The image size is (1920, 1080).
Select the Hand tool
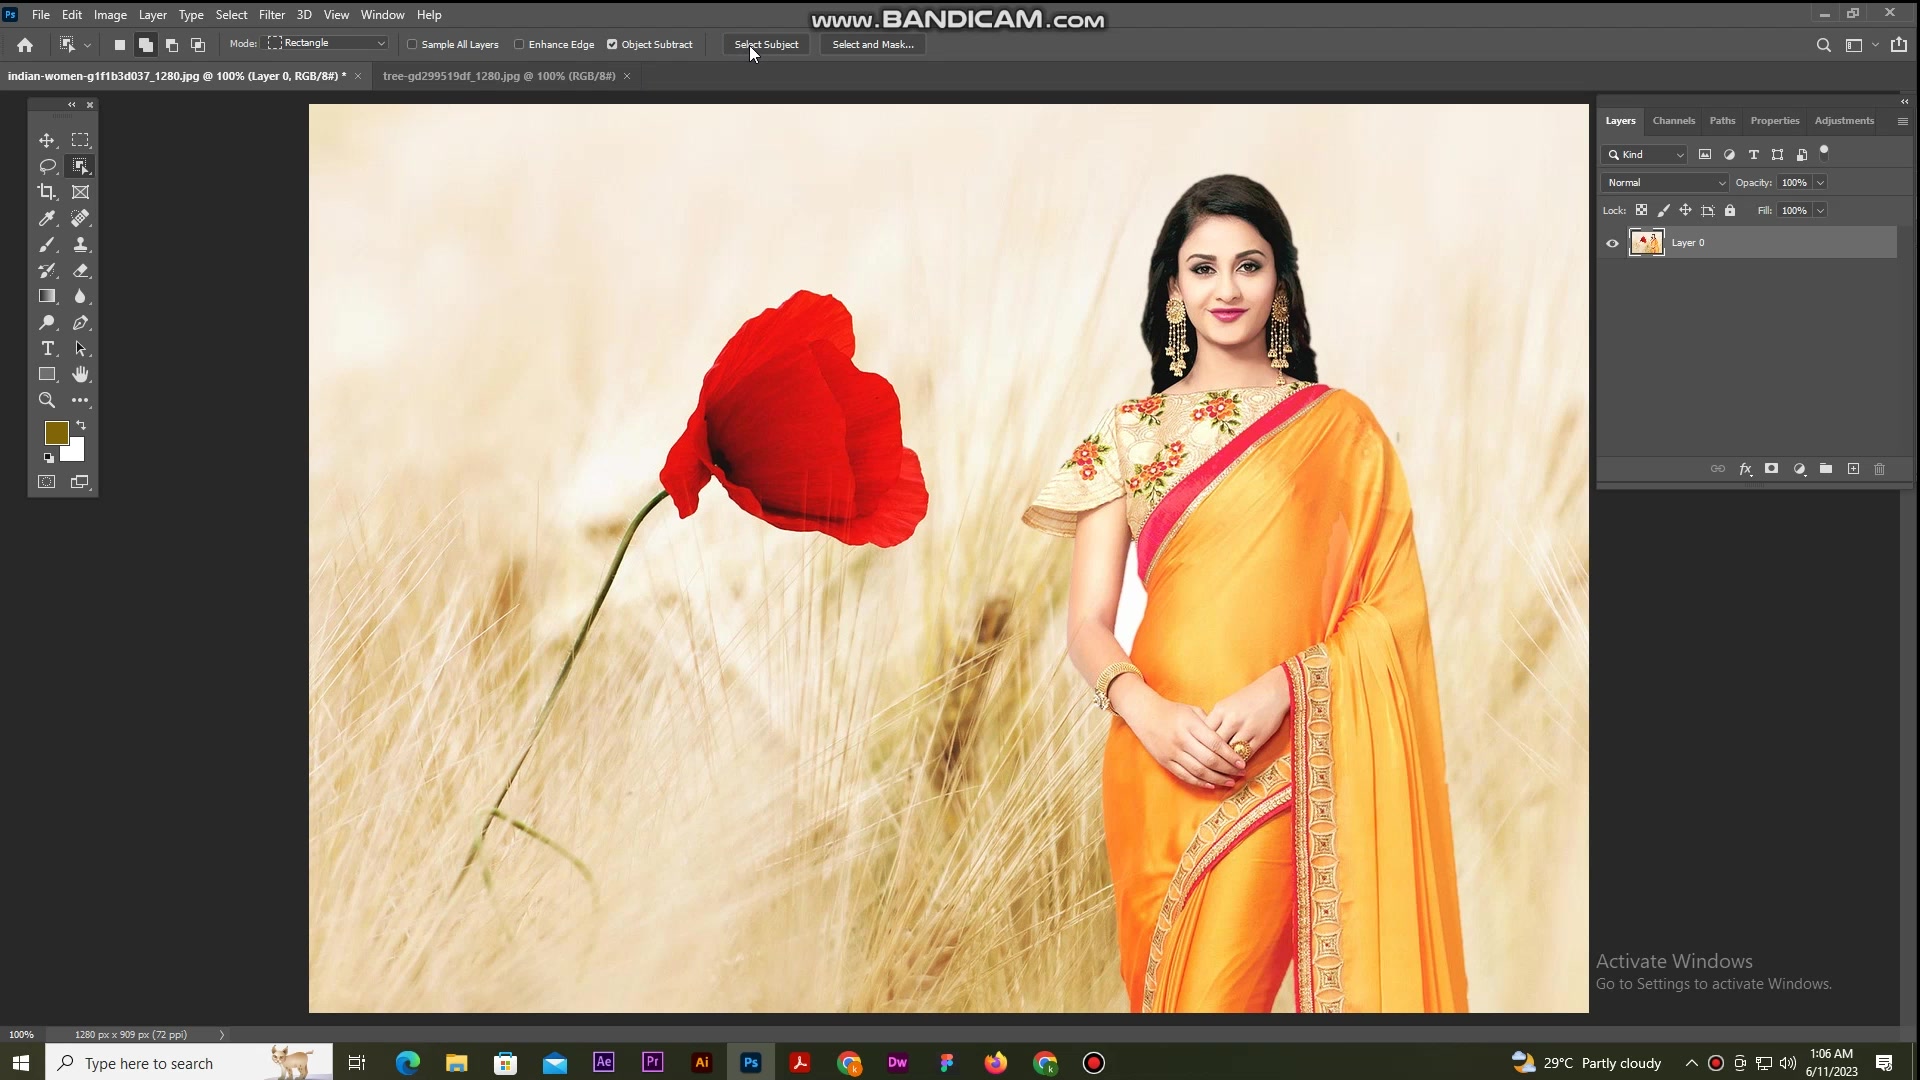click(81, 374)
